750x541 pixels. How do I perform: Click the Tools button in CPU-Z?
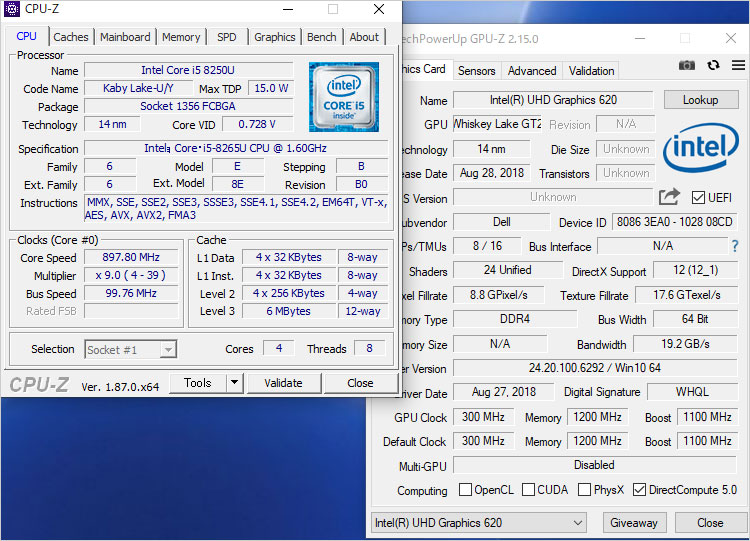198,383
